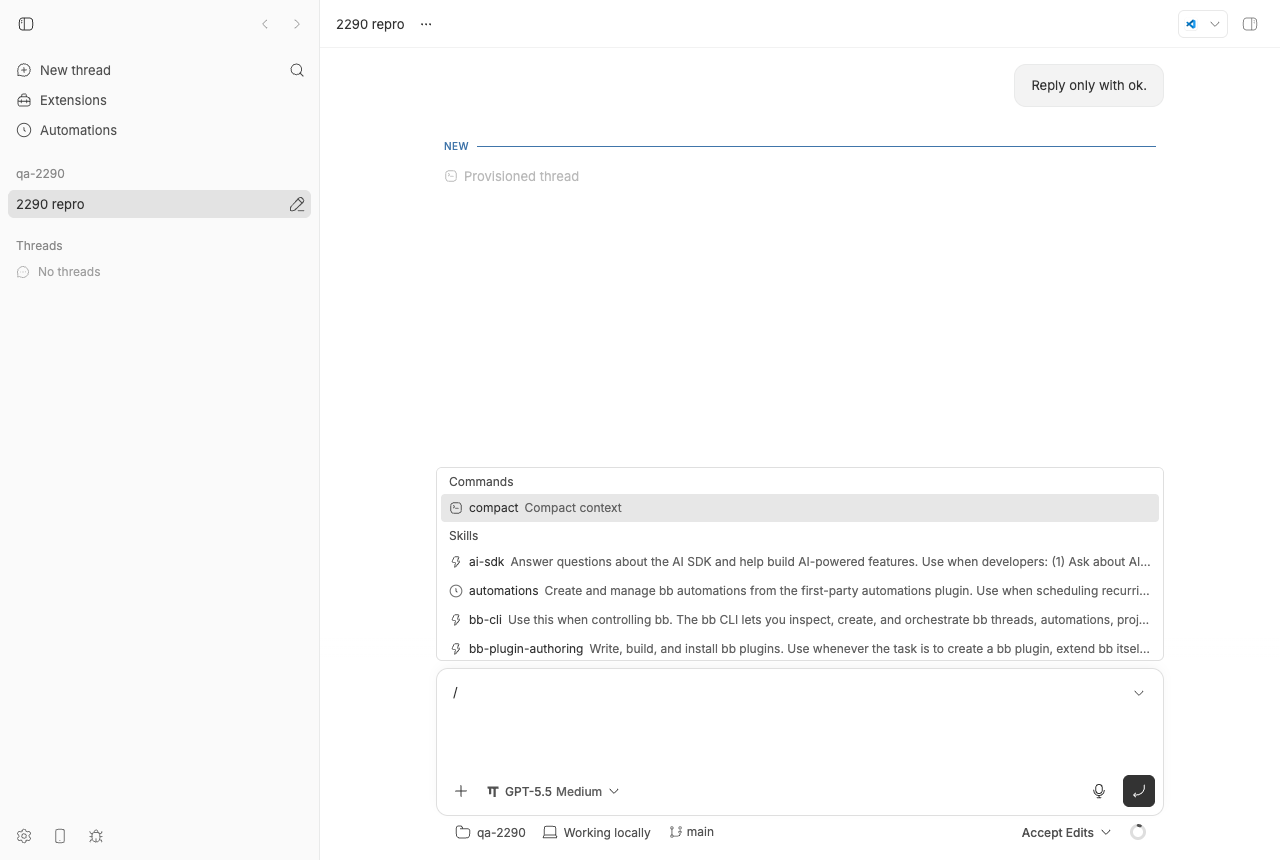Go back with the left arrow
This screenshot has width=1280, height=860.
[x=265, y=24]
